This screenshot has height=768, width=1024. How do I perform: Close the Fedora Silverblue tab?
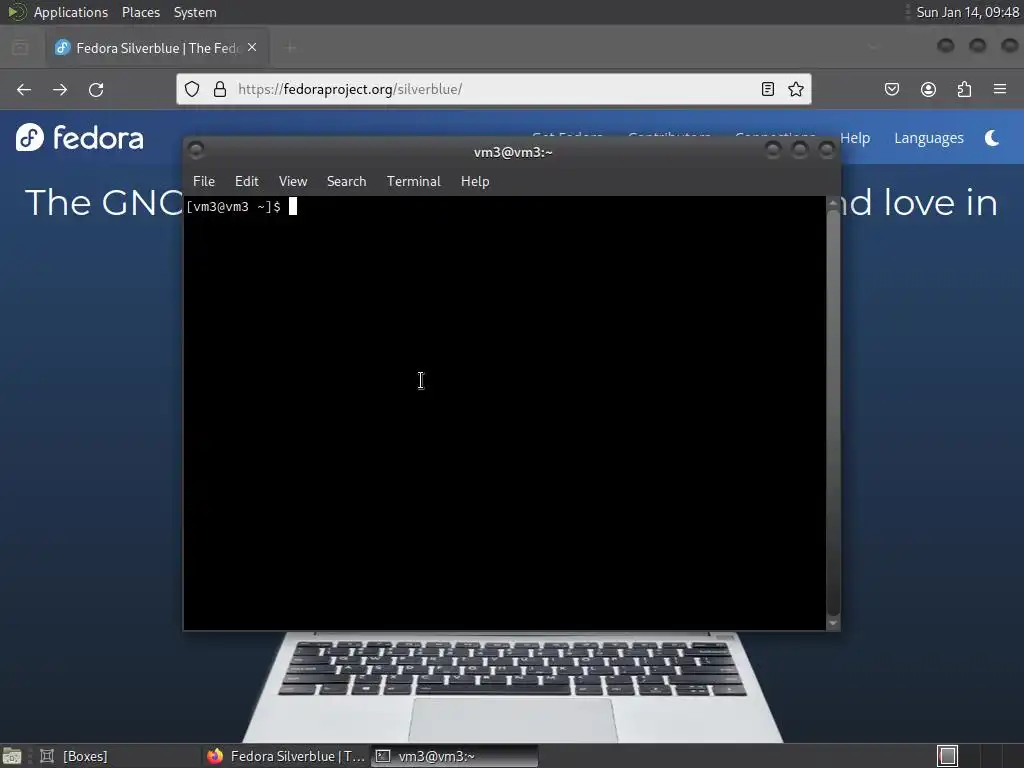[252, 47]
